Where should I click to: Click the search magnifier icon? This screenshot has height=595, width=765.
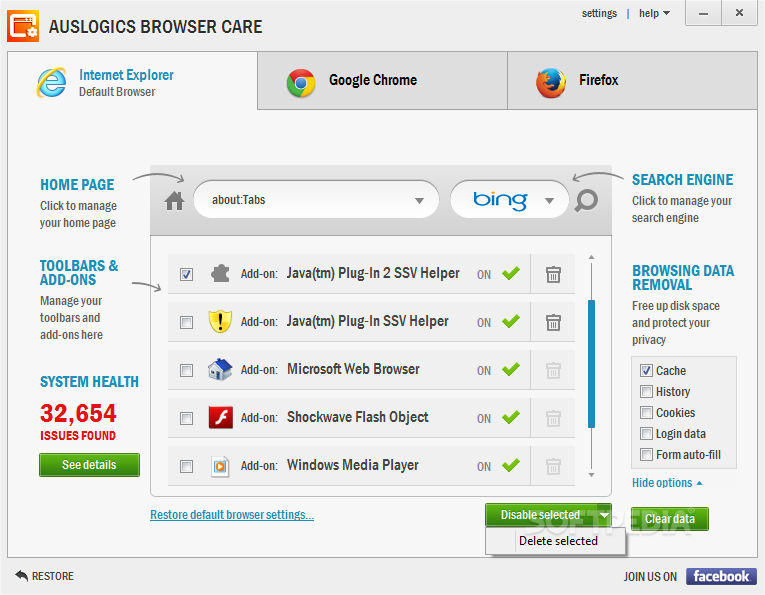586,200
